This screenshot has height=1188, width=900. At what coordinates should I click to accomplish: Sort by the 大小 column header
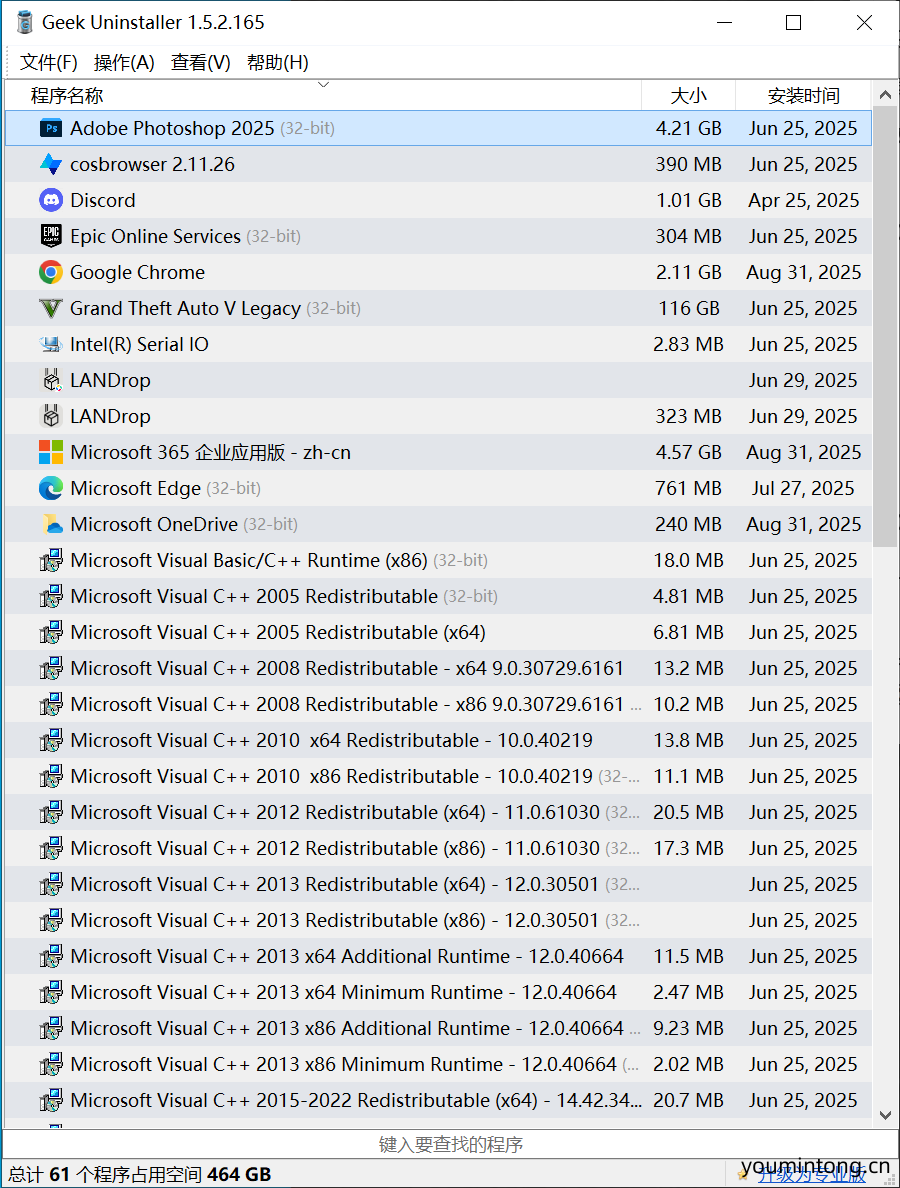(x=688, y=95)
